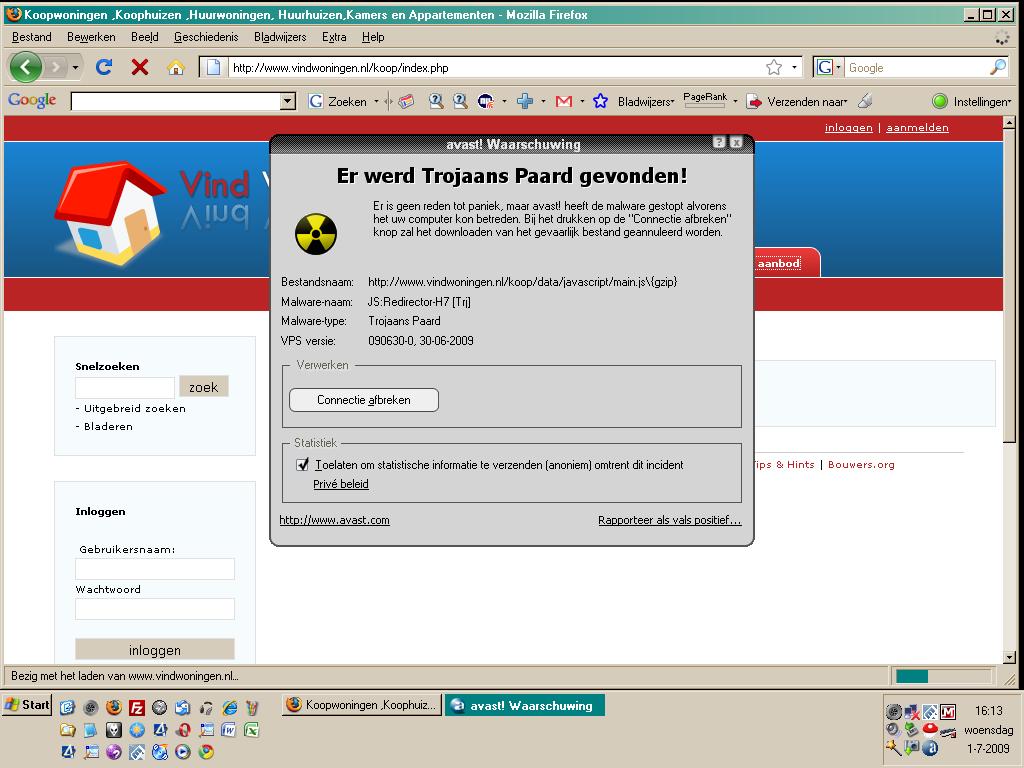Click the Gmail M icon in system tray
This screenshot has height=768, width=1024.
(948, 712)
